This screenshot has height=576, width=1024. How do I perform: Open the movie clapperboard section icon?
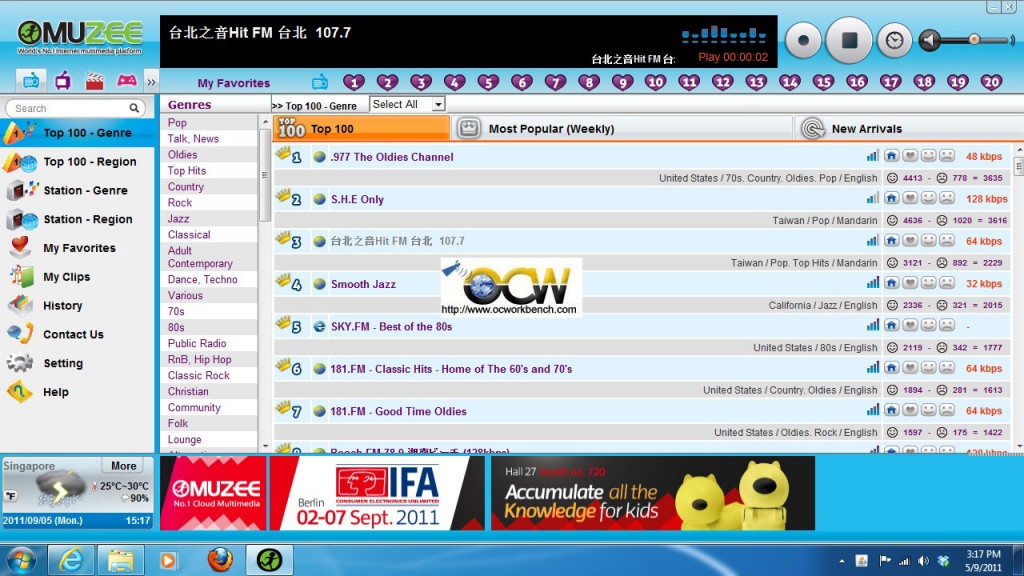coord(95,81)
